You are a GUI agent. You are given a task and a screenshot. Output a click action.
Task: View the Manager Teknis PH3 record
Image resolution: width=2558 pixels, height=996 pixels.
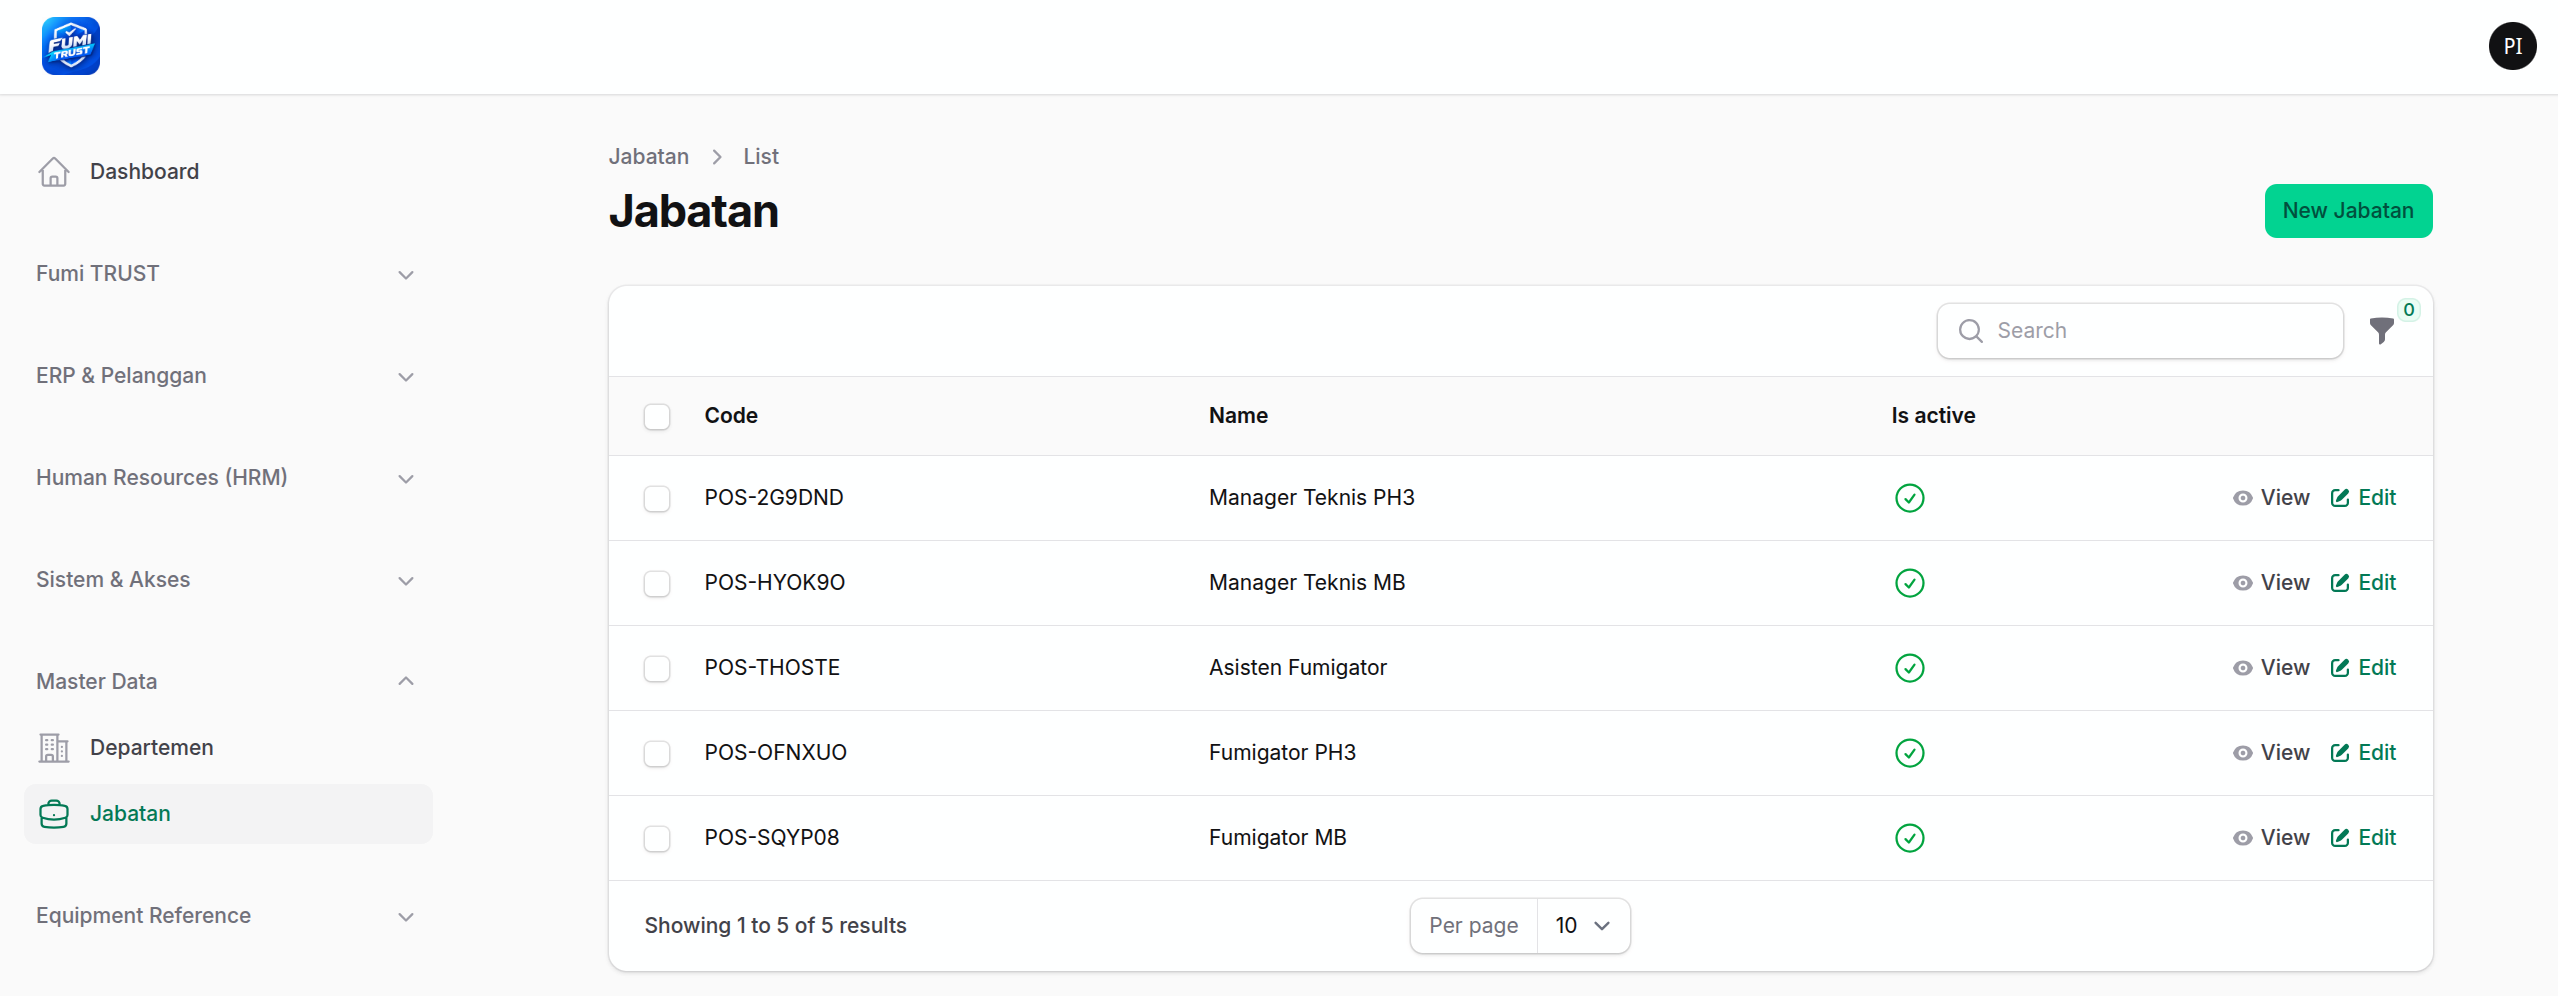click(x=2271, y=498)
